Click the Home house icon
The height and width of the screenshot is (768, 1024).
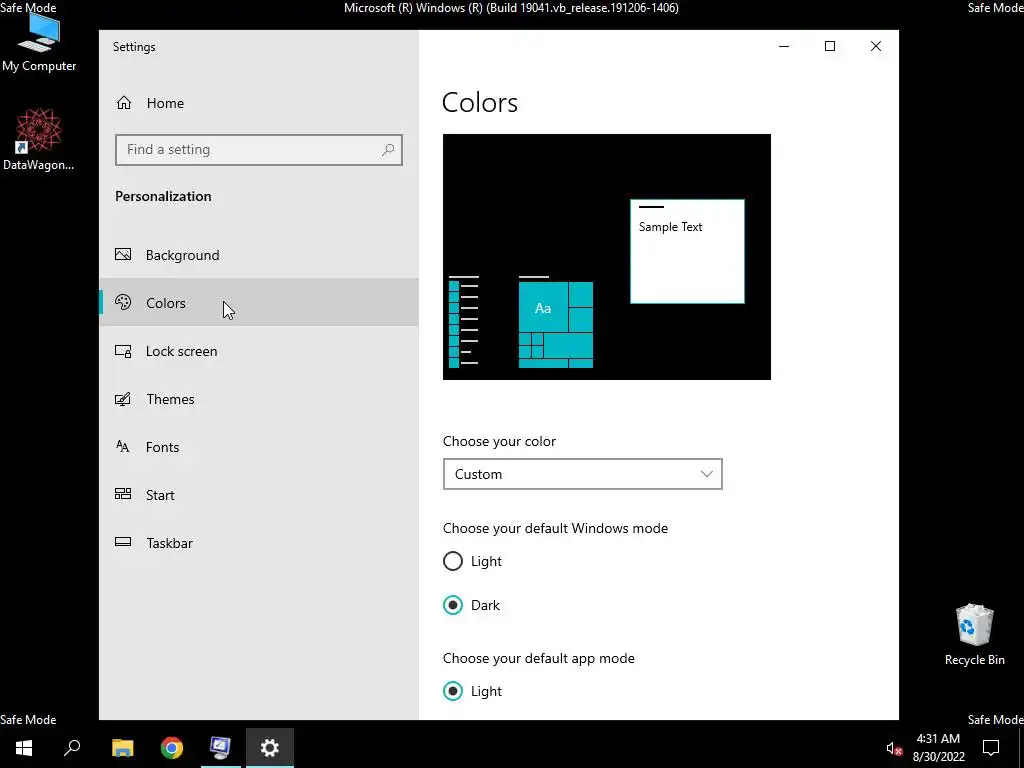click(x=123, y=103)
